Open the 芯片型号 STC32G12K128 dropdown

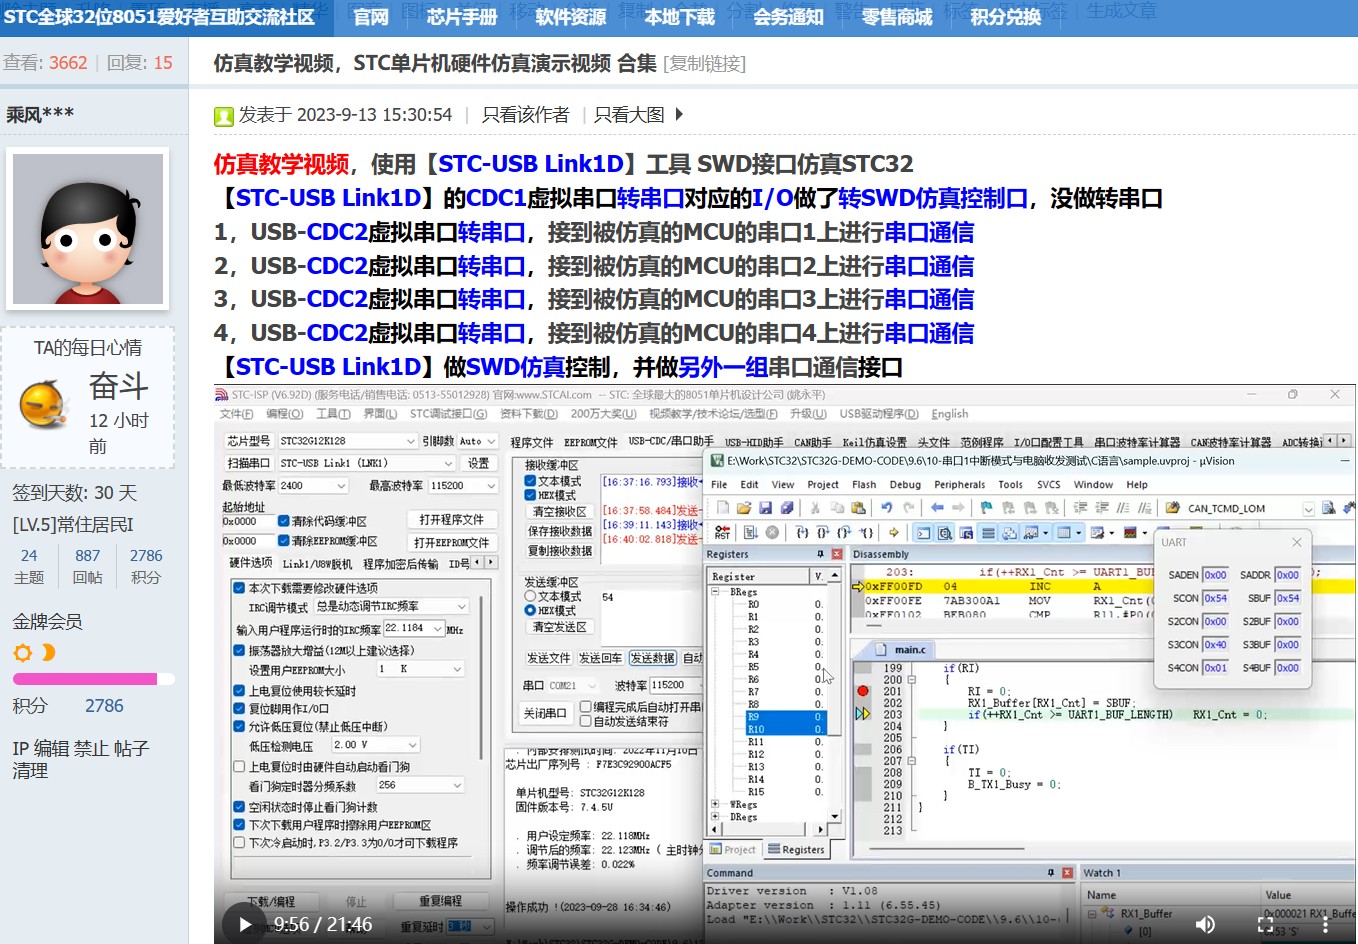point(410,441)
